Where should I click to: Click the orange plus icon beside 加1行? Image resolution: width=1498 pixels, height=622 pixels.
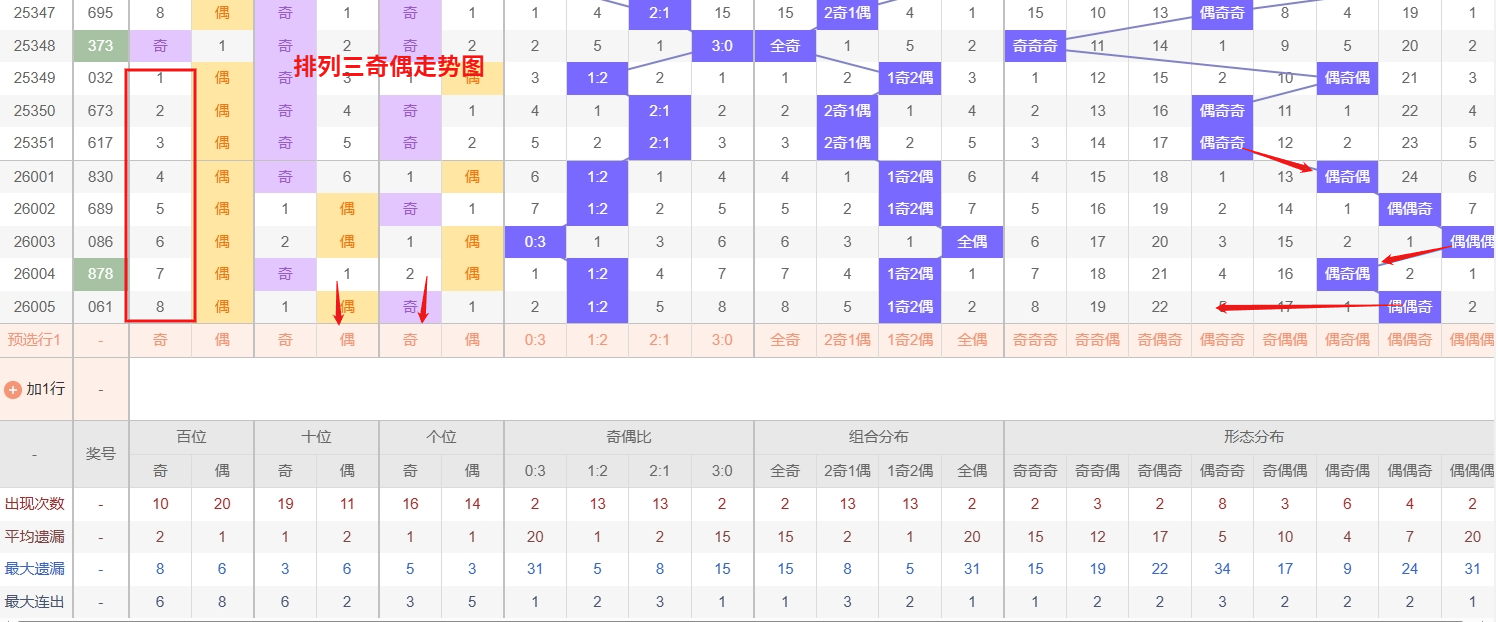click(x=13, y=389)
